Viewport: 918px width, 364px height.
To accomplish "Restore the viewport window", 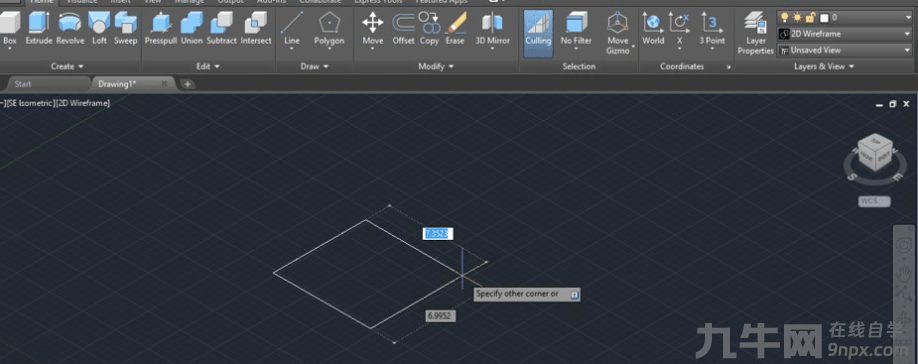I will coord(893,104).
